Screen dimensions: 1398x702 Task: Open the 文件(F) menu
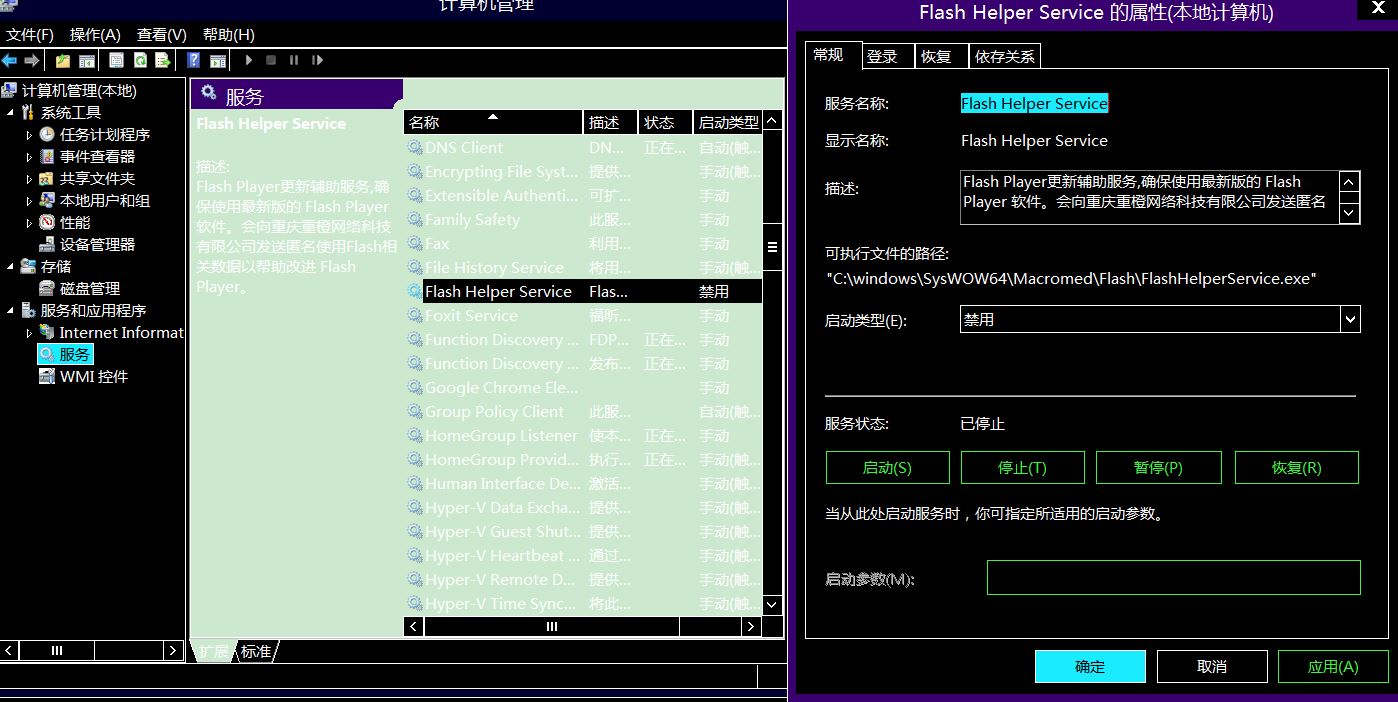30,34
